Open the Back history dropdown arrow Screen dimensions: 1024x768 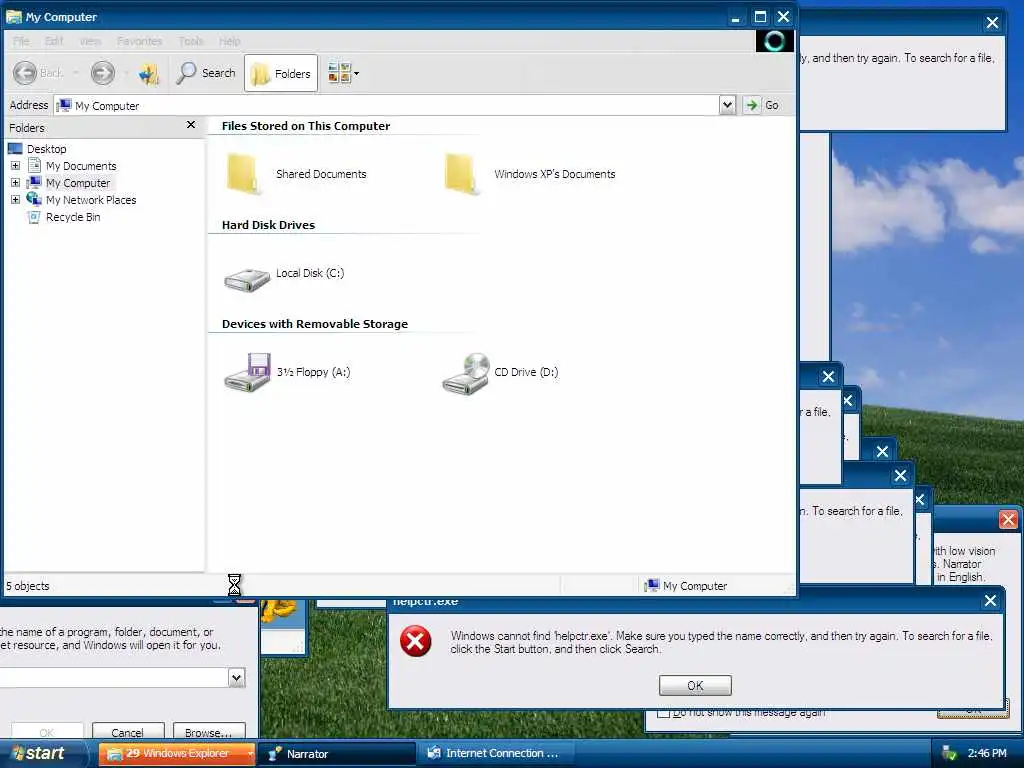(x=76, y=73)
